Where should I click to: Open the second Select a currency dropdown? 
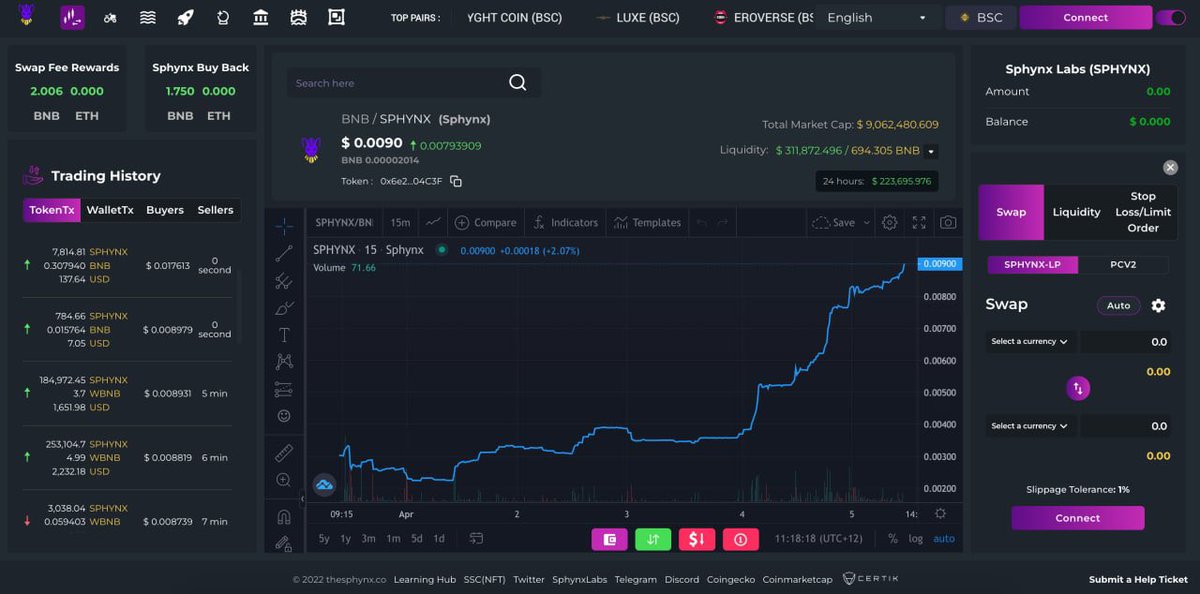point(1029,426)
